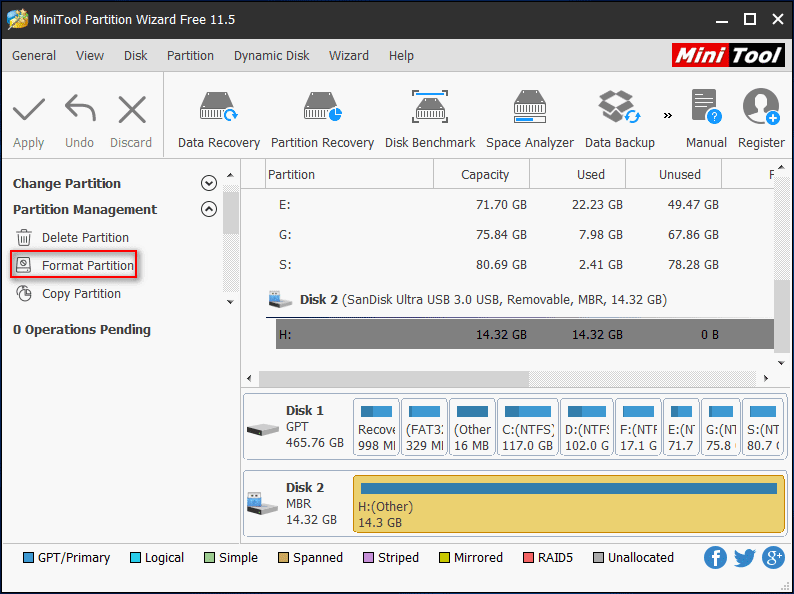Collapse the Partition Management section

pyautogui.click(x=209, y=210)
